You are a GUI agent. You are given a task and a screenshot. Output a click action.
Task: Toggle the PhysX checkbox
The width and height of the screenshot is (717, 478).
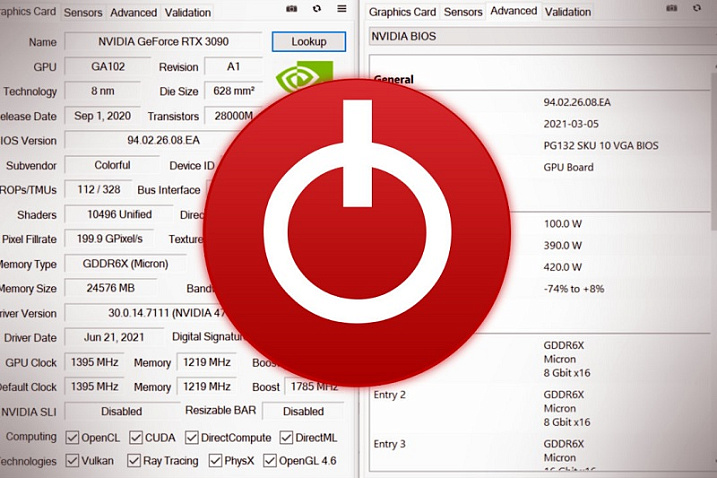coord(215,460)
